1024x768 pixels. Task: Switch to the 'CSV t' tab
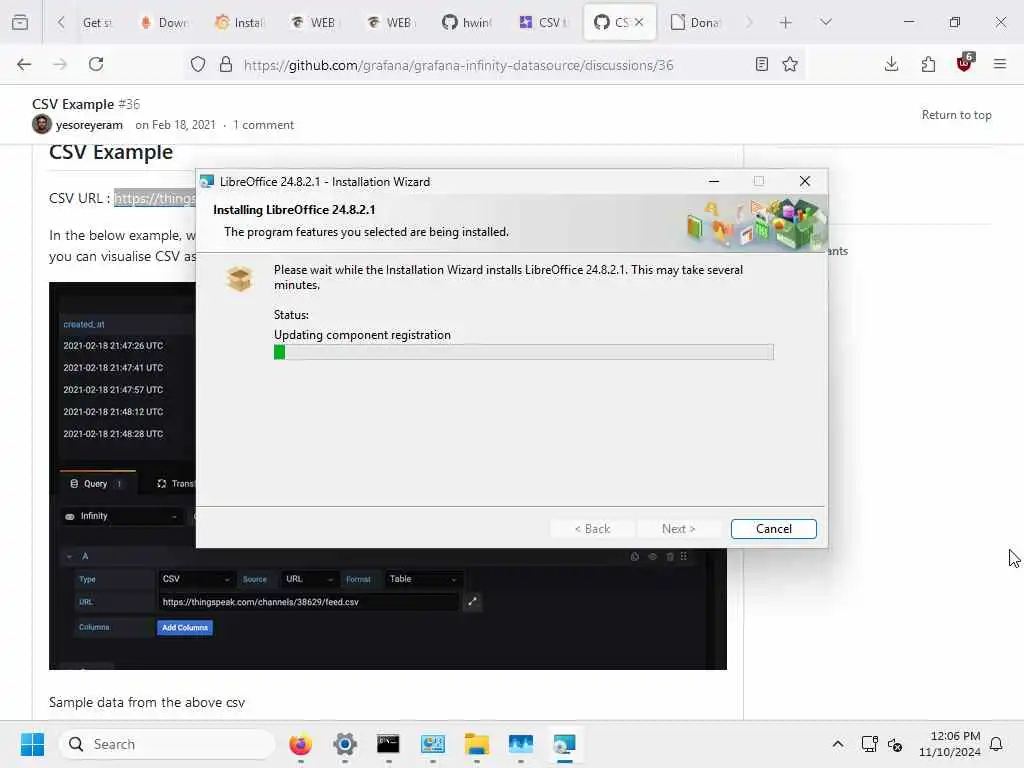coord(543,22)
